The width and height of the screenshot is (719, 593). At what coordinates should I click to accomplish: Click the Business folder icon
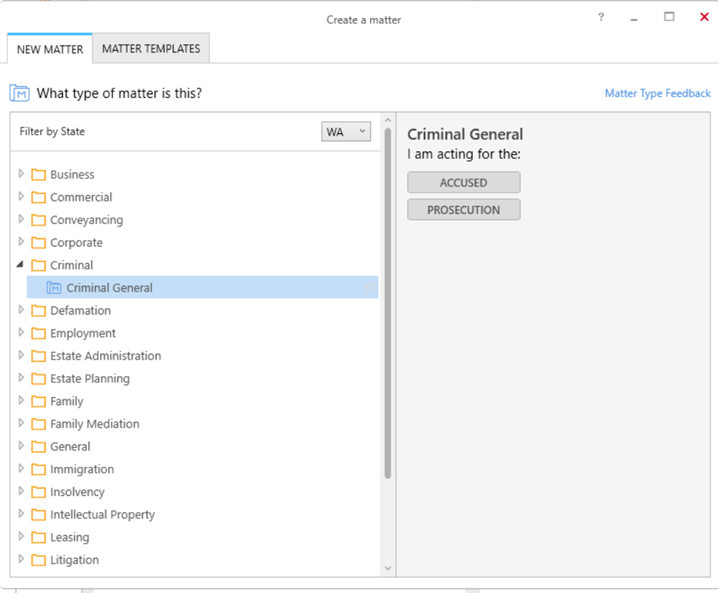39,175
